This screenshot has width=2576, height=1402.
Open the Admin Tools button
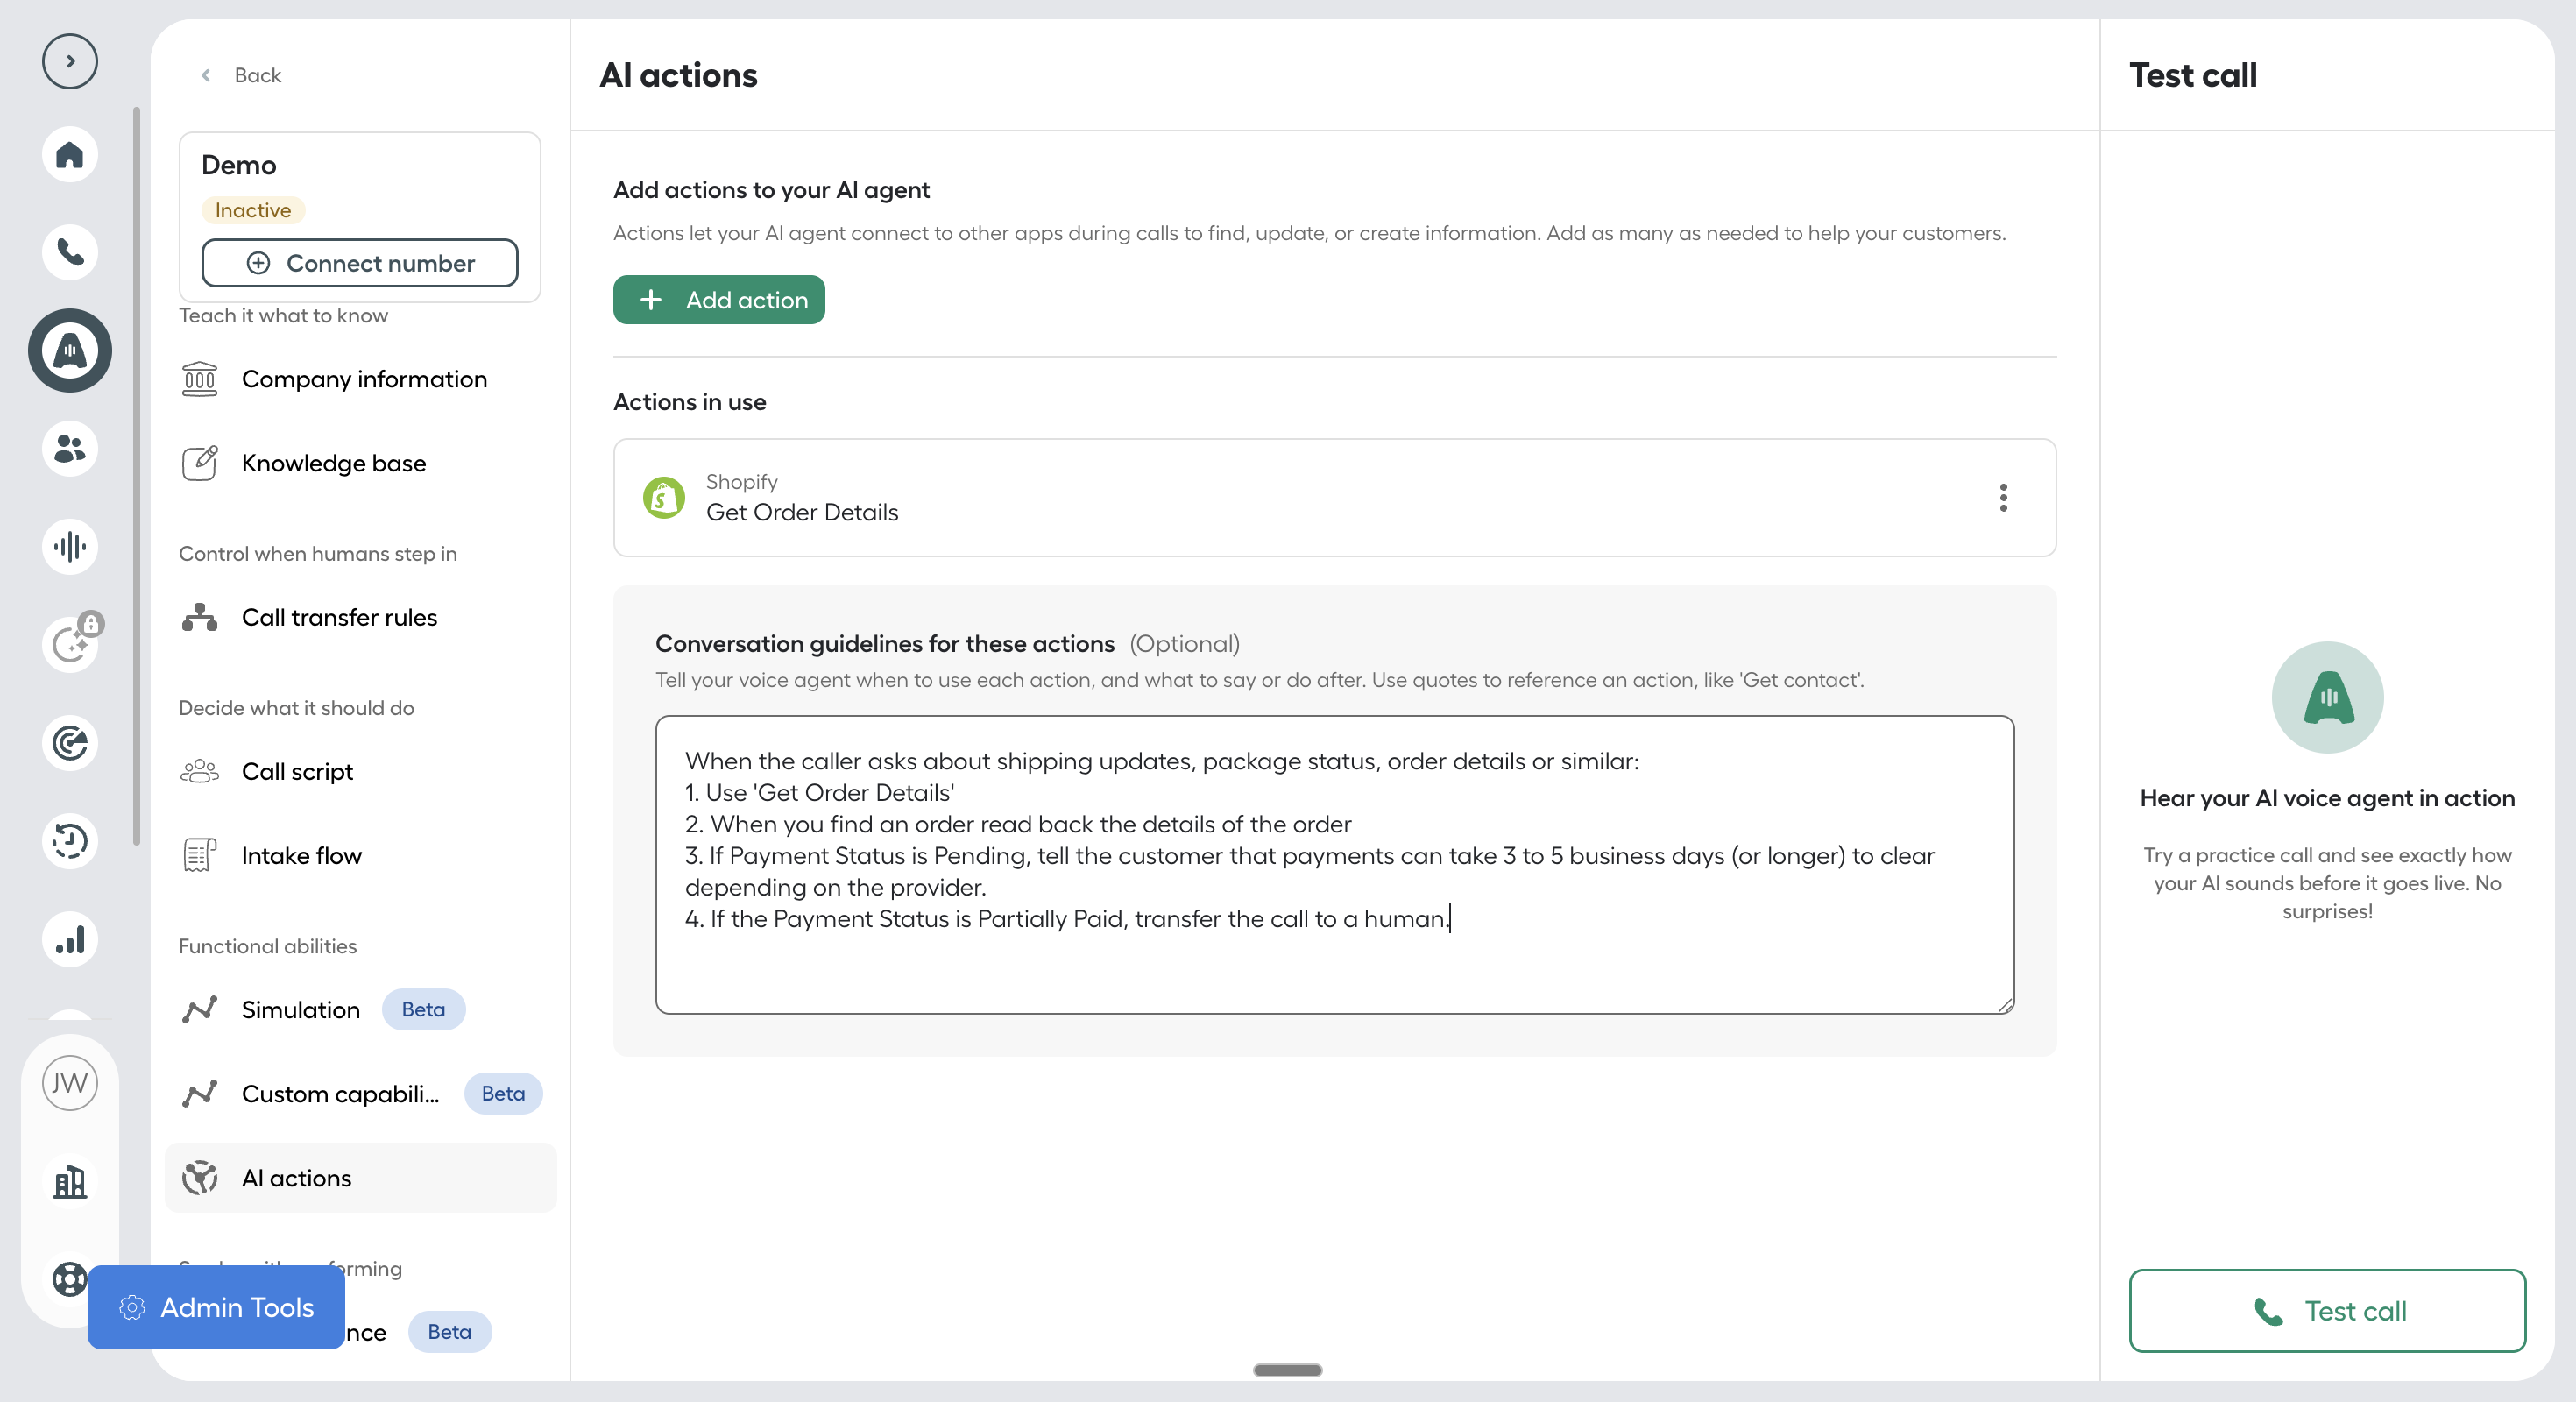click(x=216, y=1307)
